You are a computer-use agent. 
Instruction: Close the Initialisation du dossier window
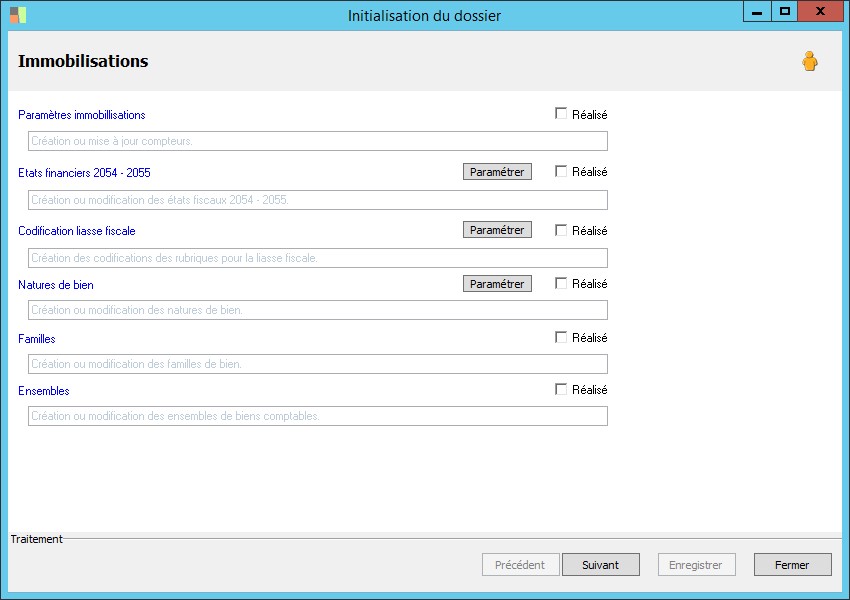click(x=821, y=11)
